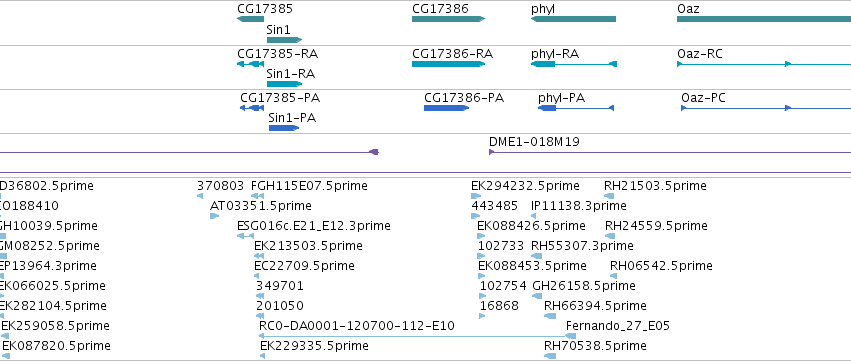Select the RH70538.5prime EST arrow

[x=550, y=356]
